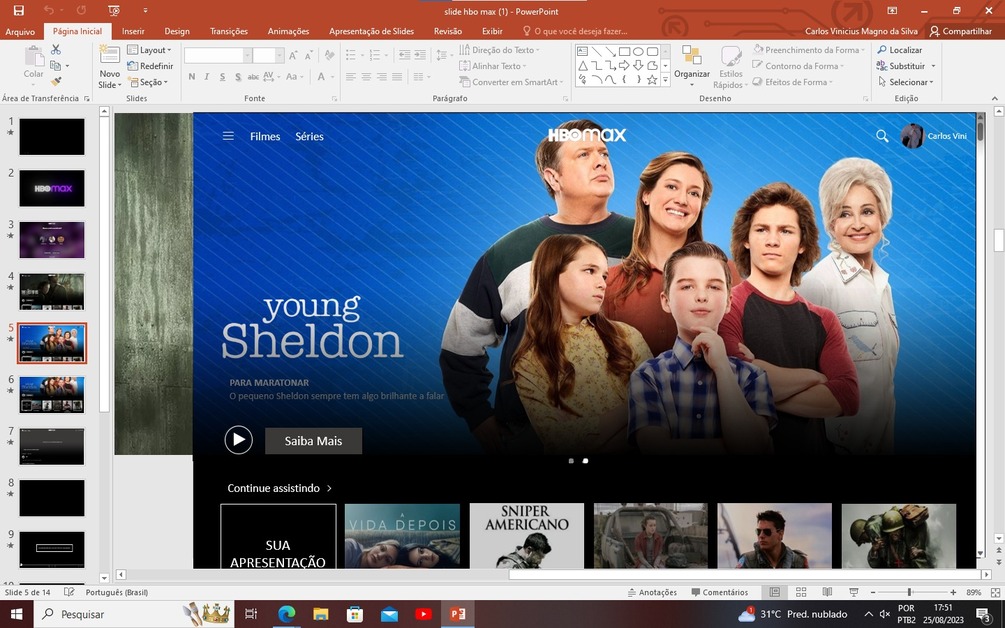Open Direção do Texto dropdown
The width and height of the screenshot is (1005, 628).
(500, 50)
